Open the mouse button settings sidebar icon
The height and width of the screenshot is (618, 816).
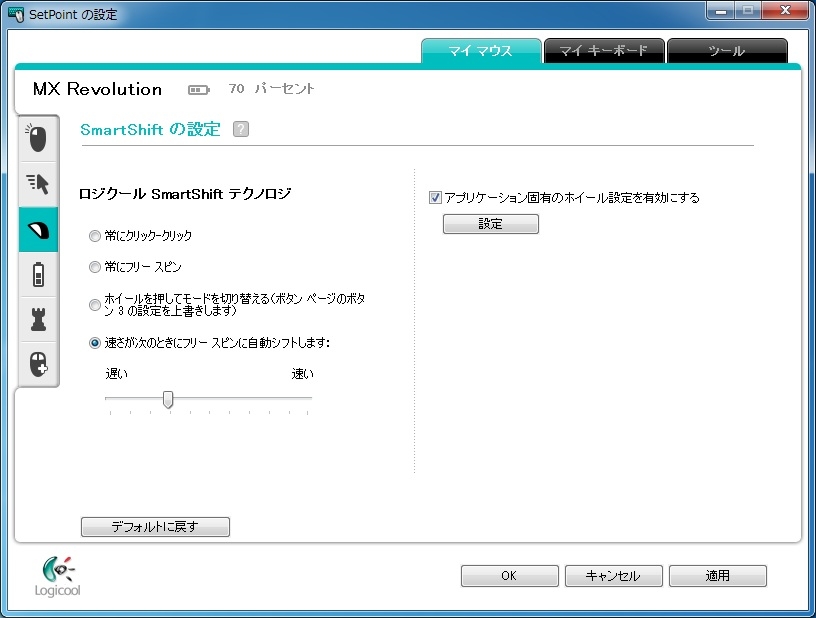point(37,138)
